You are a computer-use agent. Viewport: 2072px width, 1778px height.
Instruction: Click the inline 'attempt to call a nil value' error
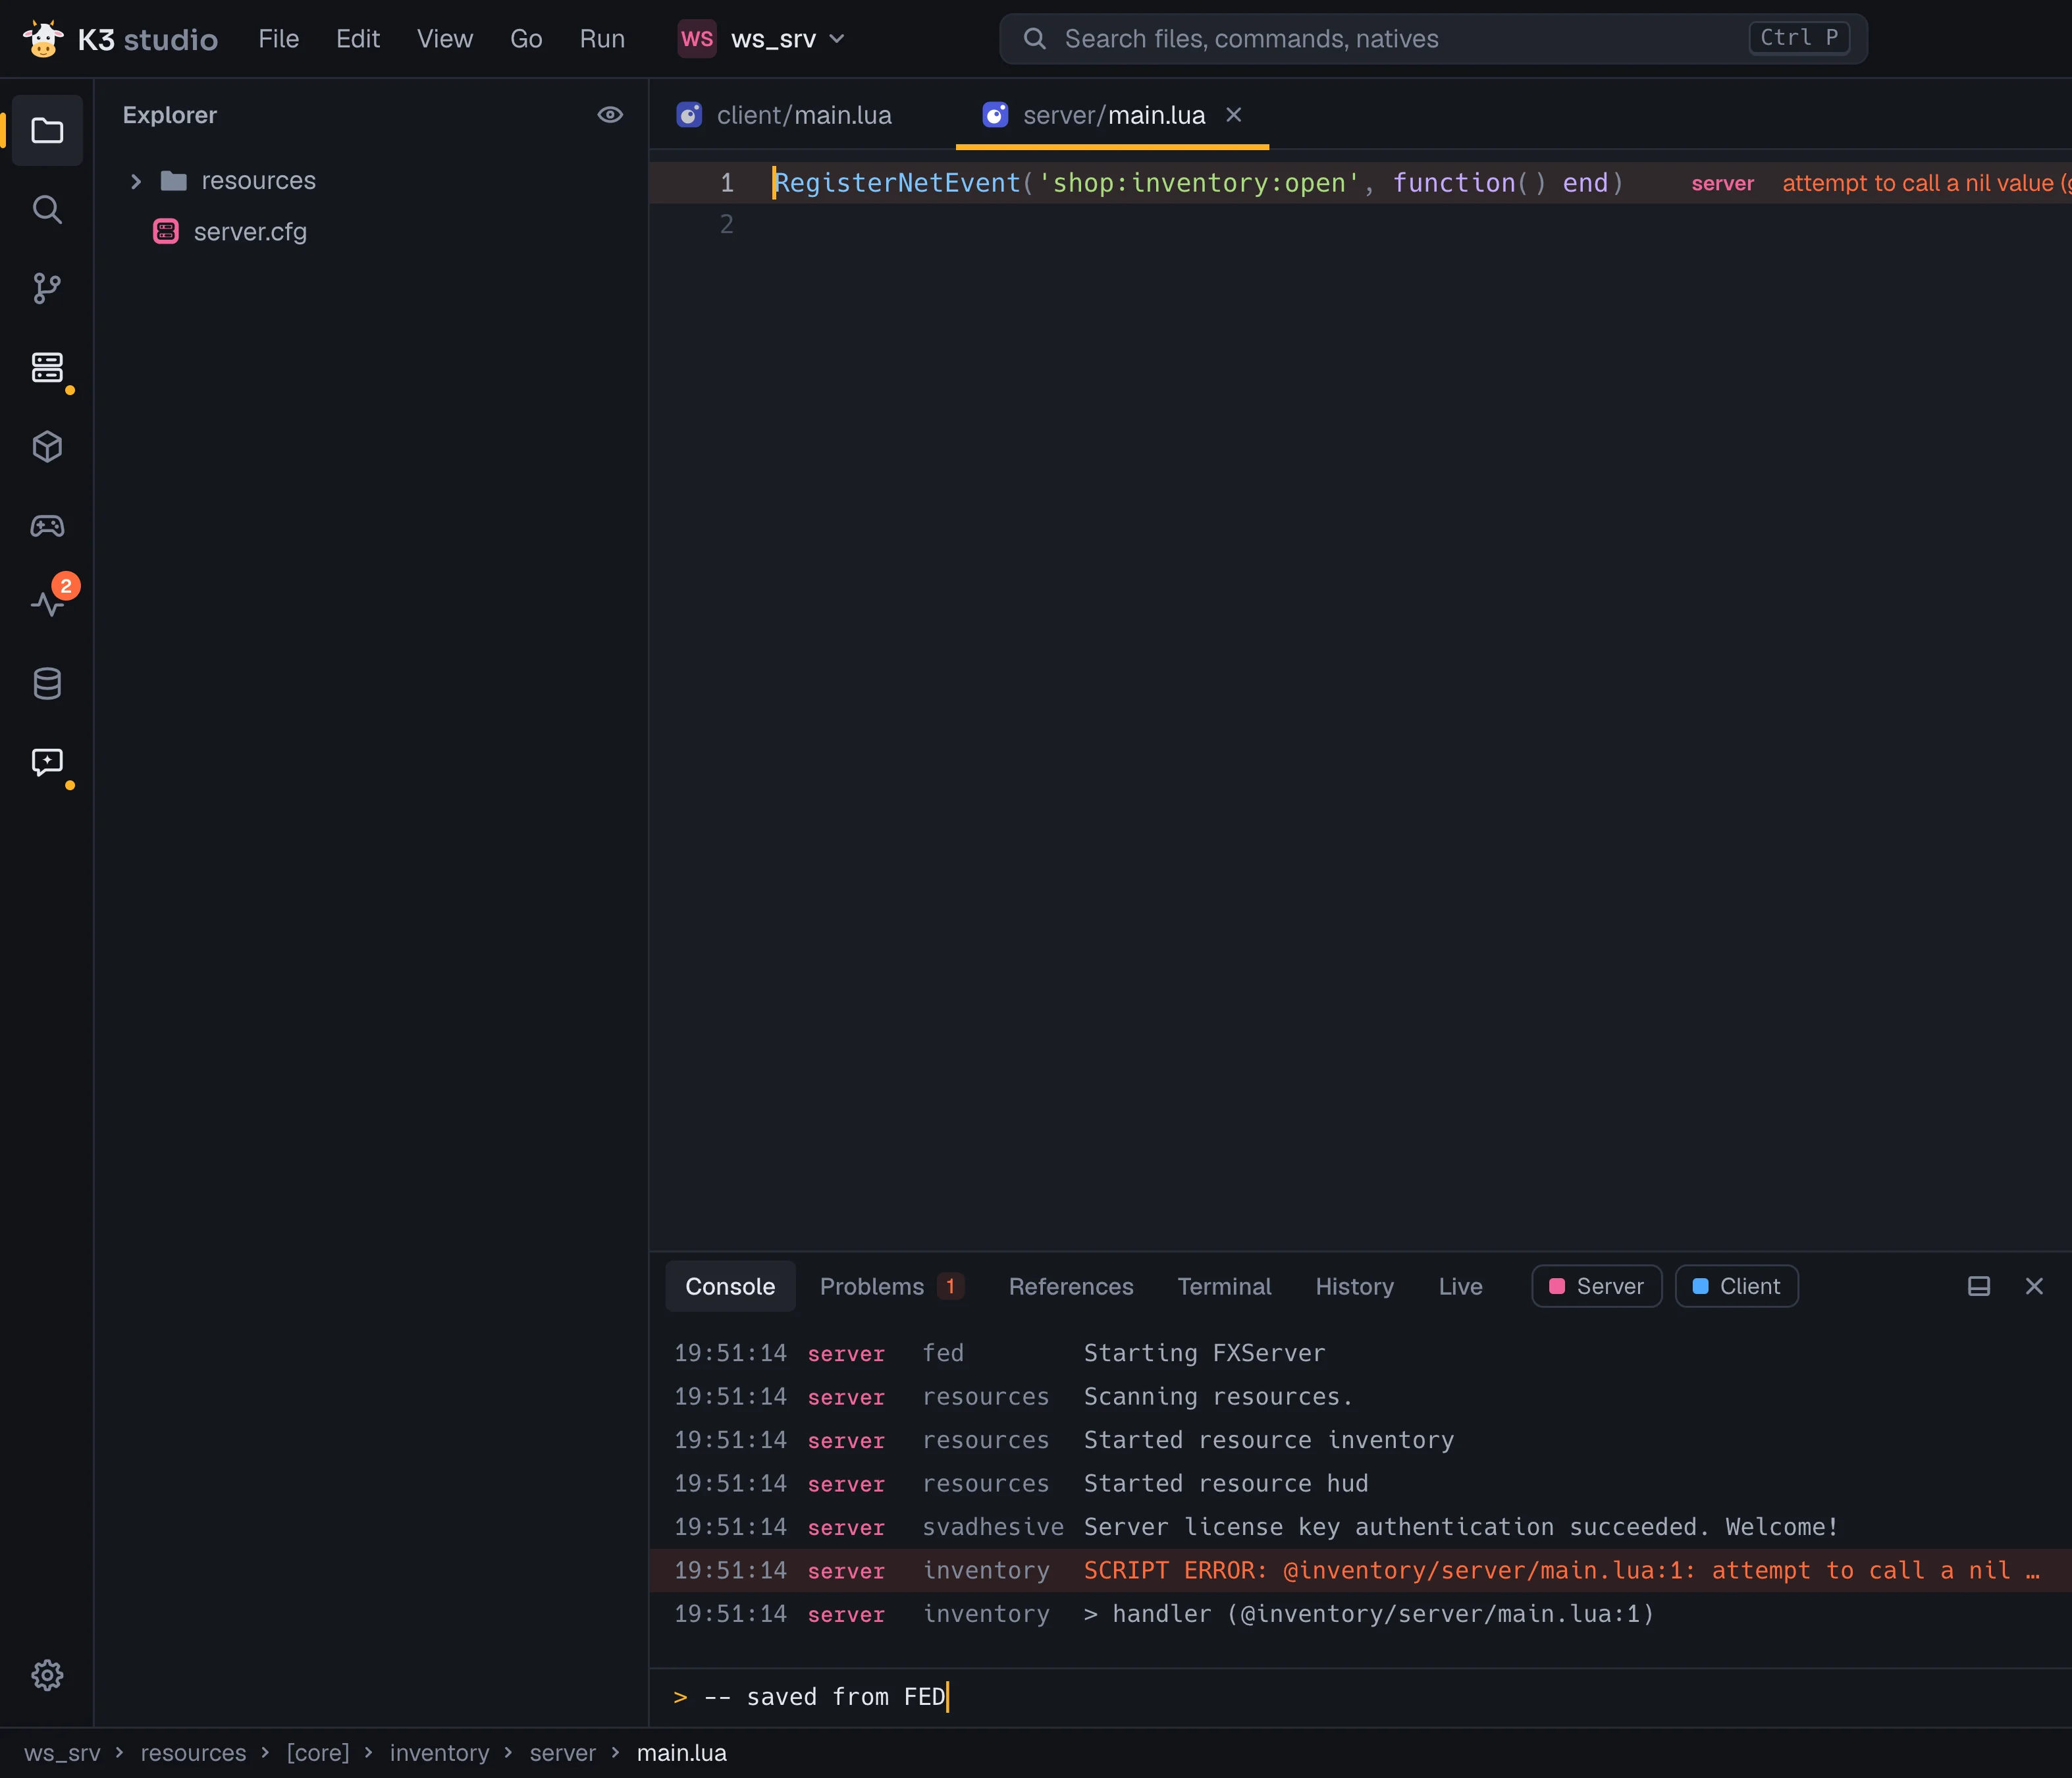coord(1926,183)
